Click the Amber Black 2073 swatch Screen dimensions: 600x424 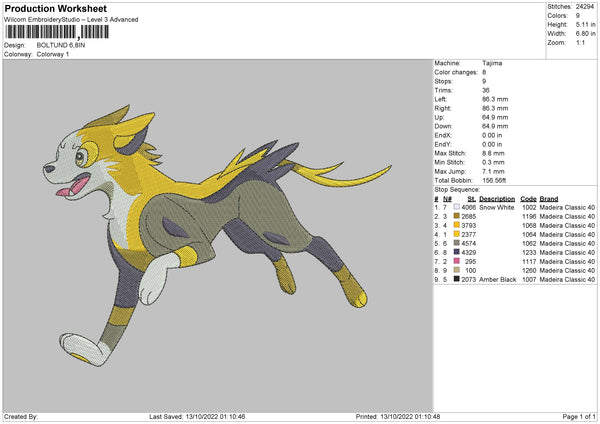coord(457,279)
